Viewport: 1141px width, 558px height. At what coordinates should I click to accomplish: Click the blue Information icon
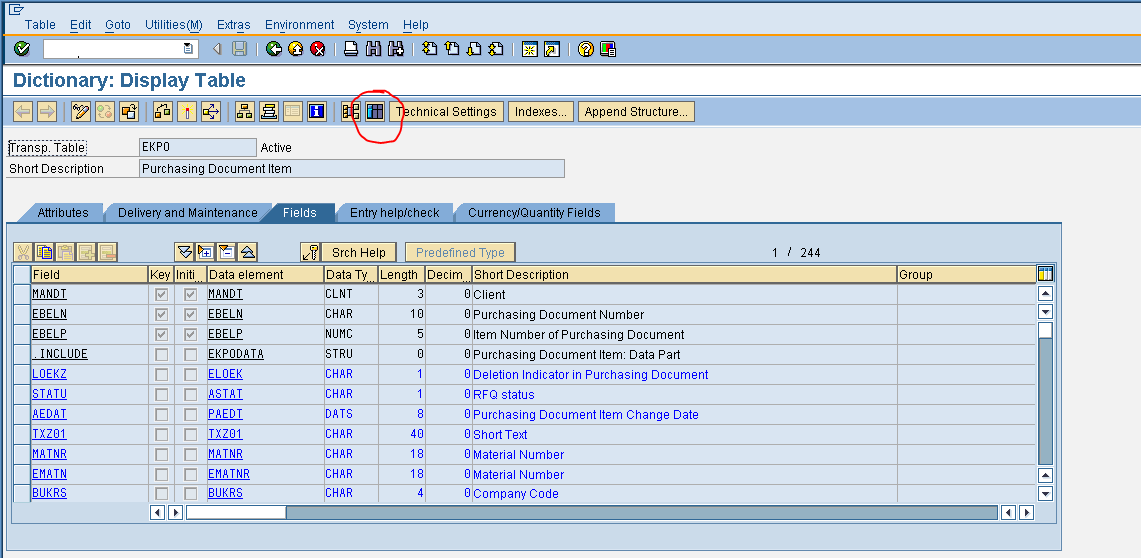point(317,111)
